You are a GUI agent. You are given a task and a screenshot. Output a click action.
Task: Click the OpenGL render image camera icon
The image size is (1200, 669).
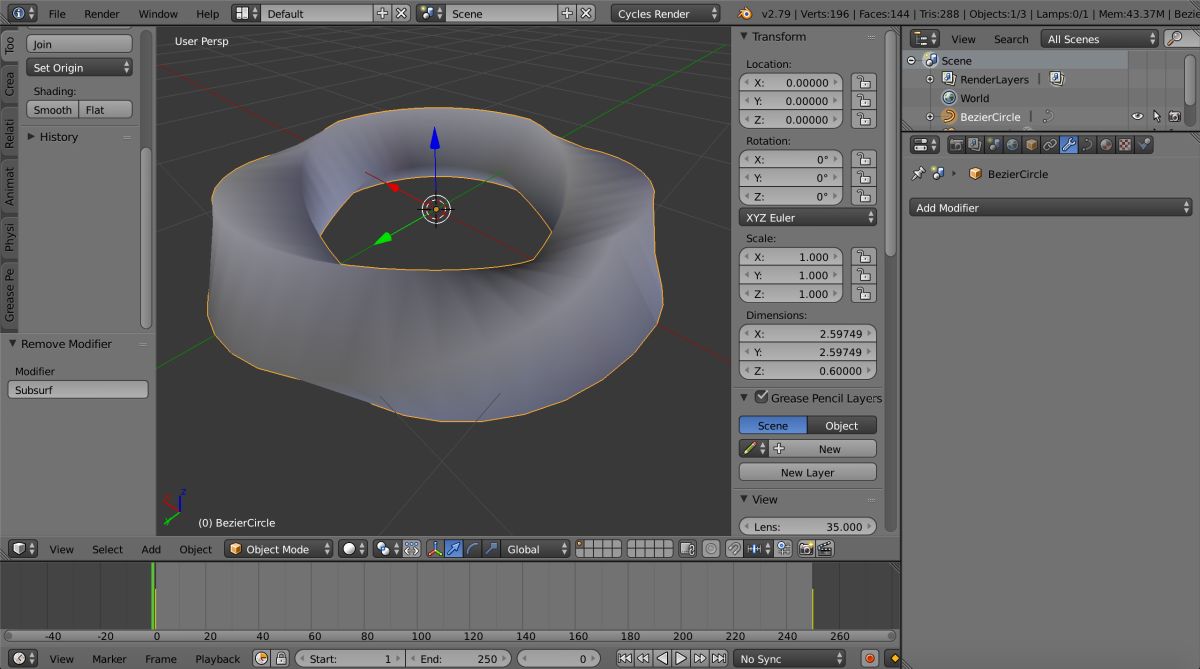click(806, 548)
